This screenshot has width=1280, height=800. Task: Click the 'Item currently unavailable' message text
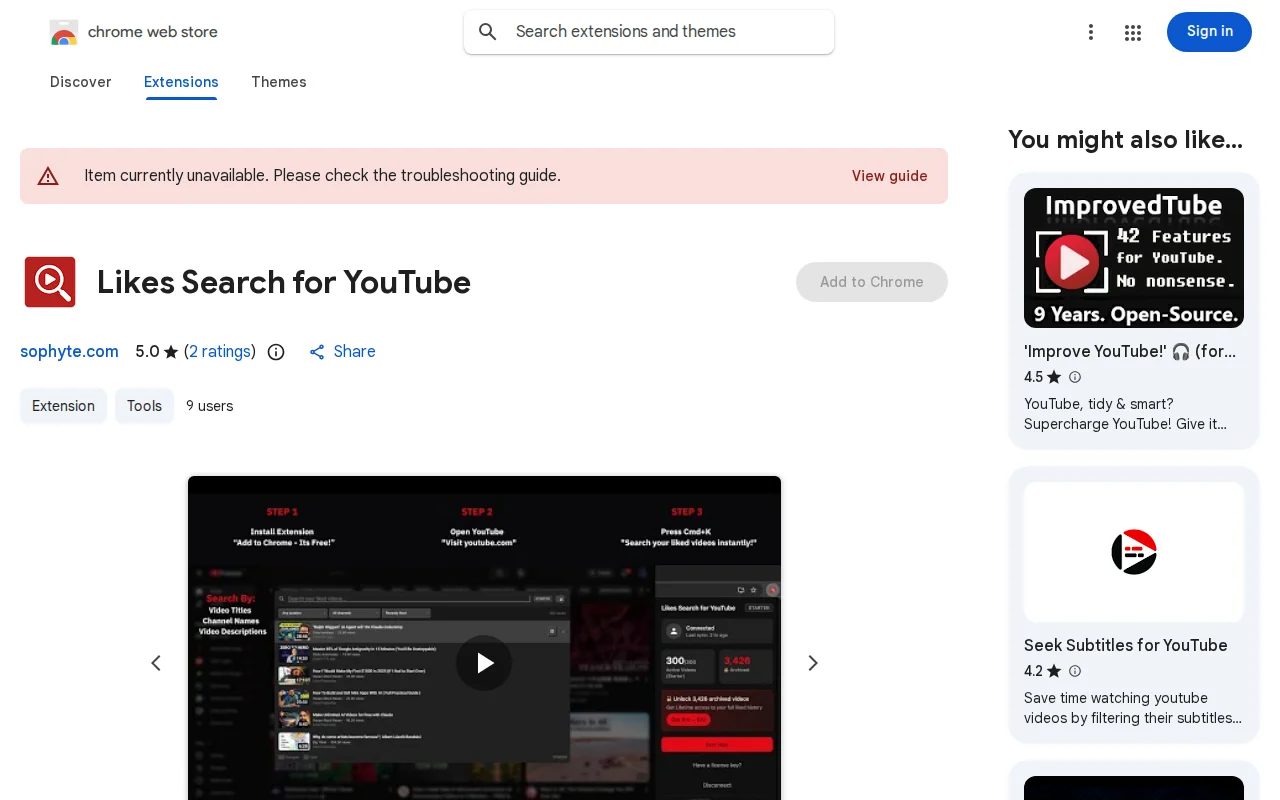coord(322,176)
